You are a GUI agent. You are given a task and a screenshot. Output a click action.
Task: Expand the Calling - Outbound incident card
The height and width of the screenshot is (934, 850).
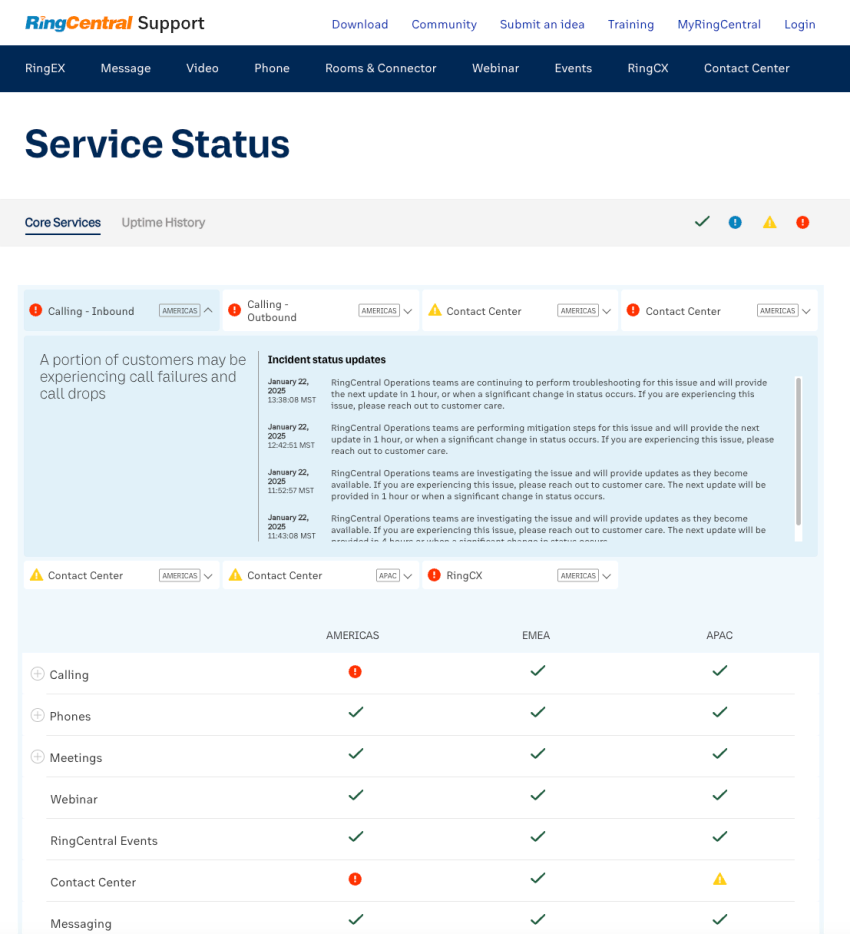pos(407,311)
